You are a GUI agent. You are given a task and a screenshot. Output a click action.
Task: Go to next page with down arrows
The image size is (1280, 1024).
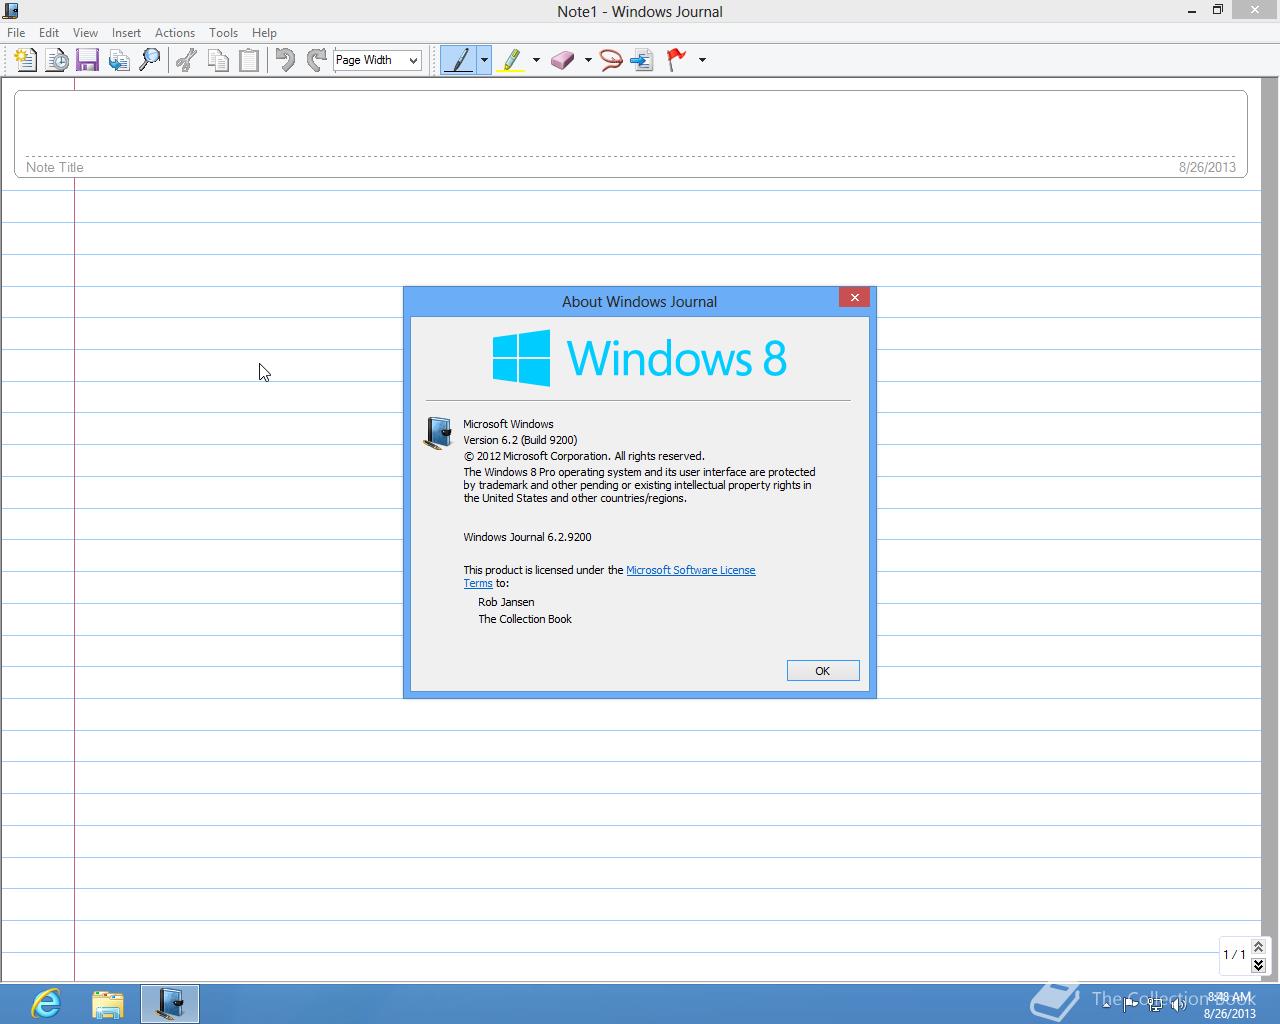point(1258,965)
